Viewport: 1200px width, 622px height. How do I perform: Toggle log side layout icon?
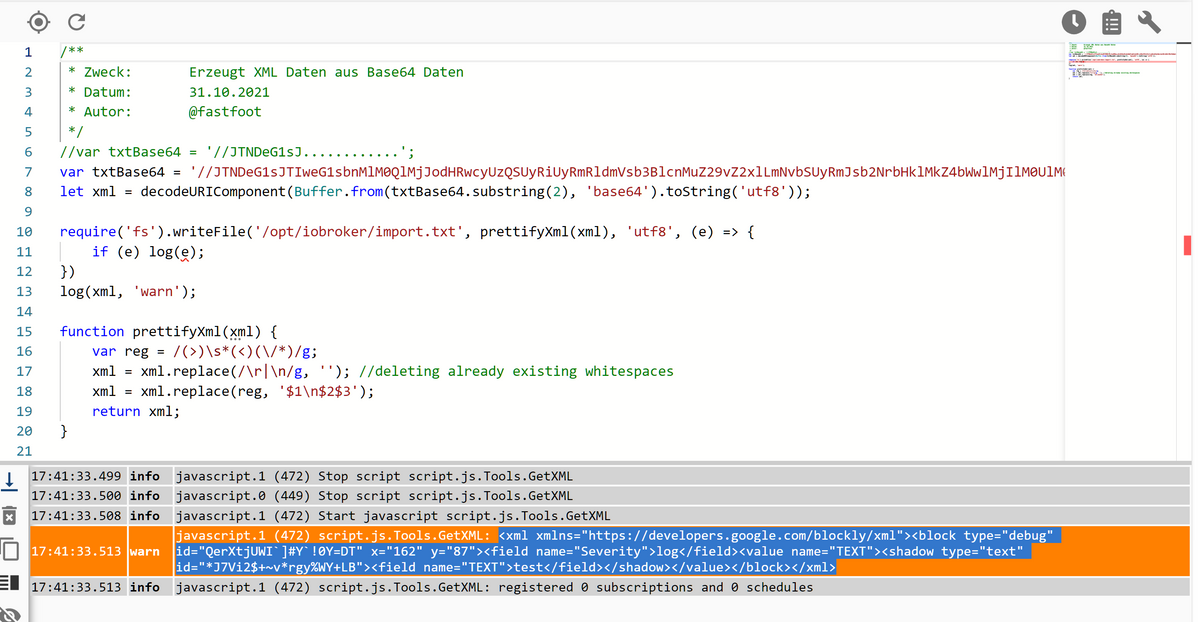coord(9,584)
